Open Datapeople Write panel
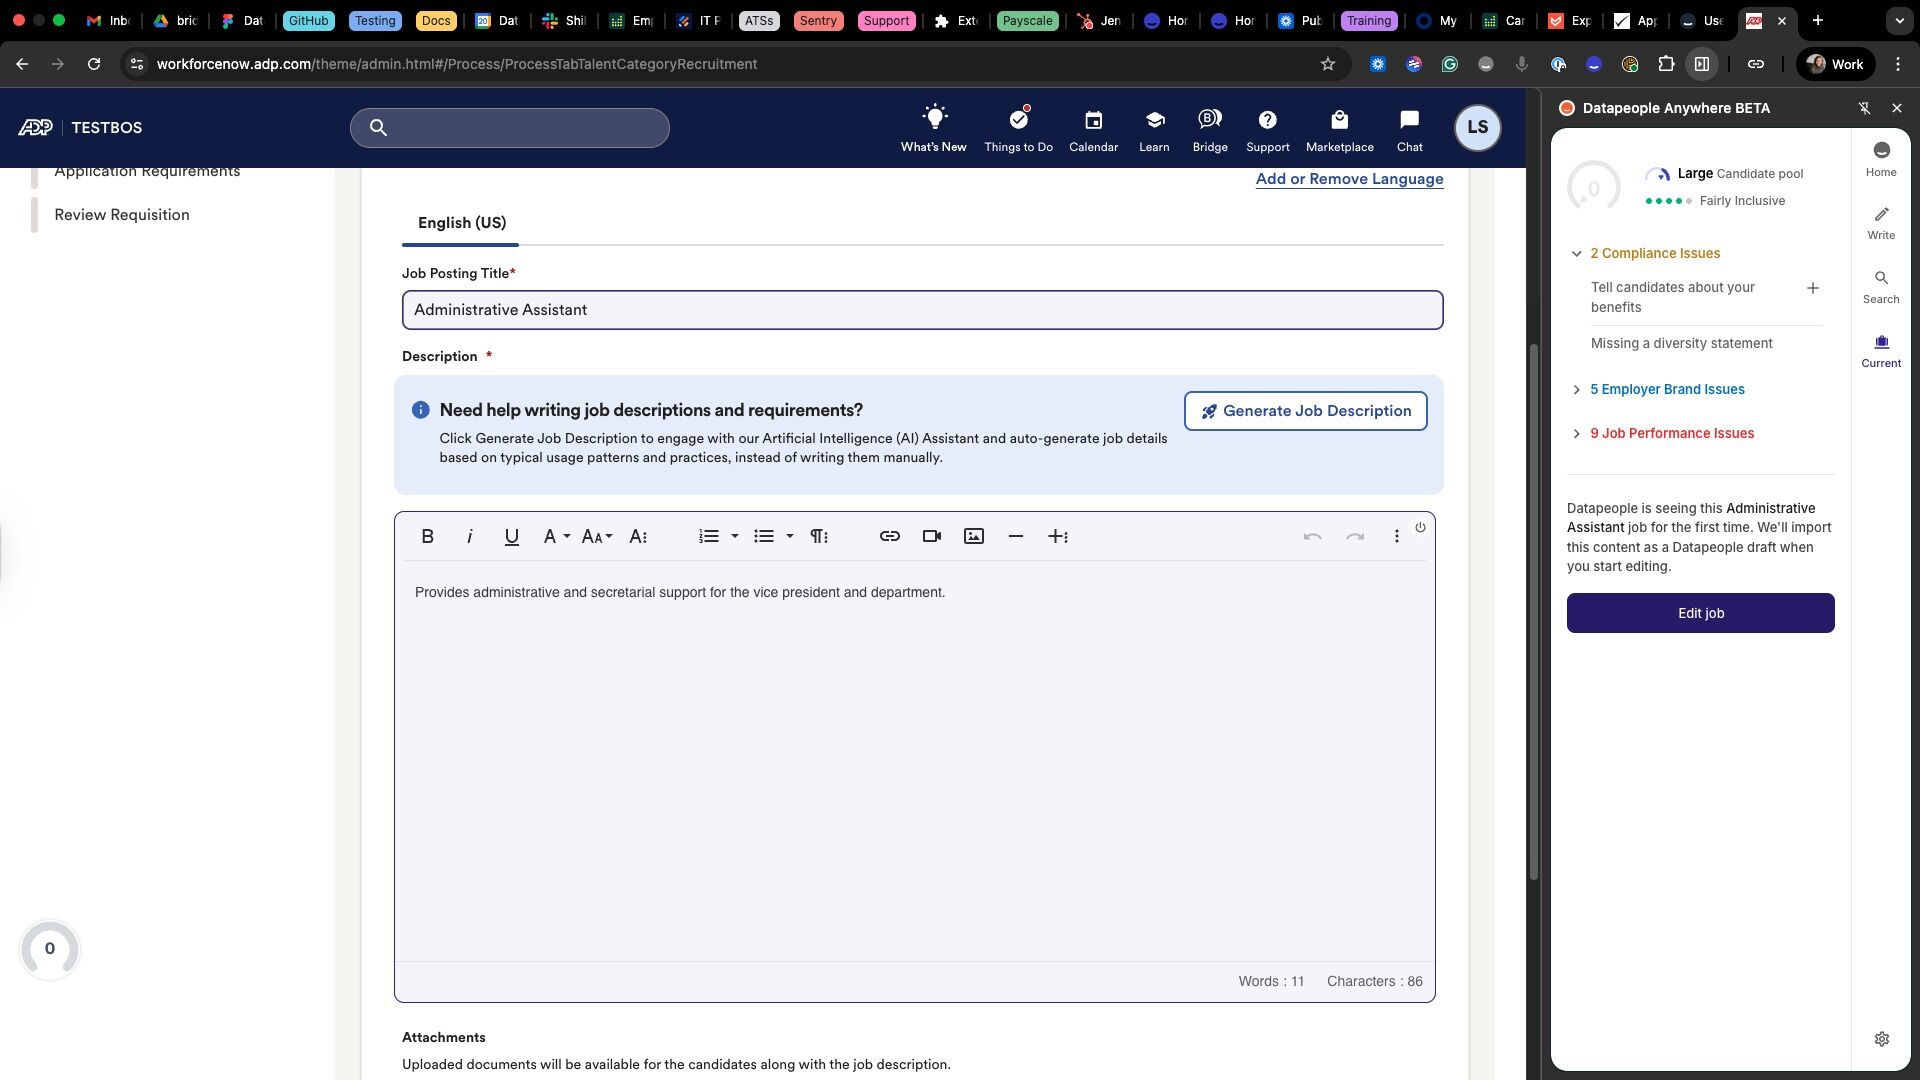The image size is (1920, 1080). click(1881, 223)
